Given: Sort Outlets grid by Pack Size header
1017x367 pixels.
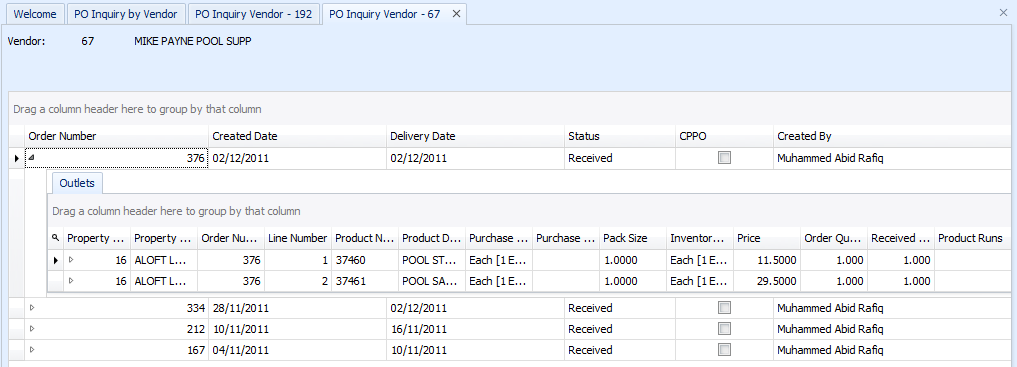Looking at the screenshot, I should click(x=633, y=238).
